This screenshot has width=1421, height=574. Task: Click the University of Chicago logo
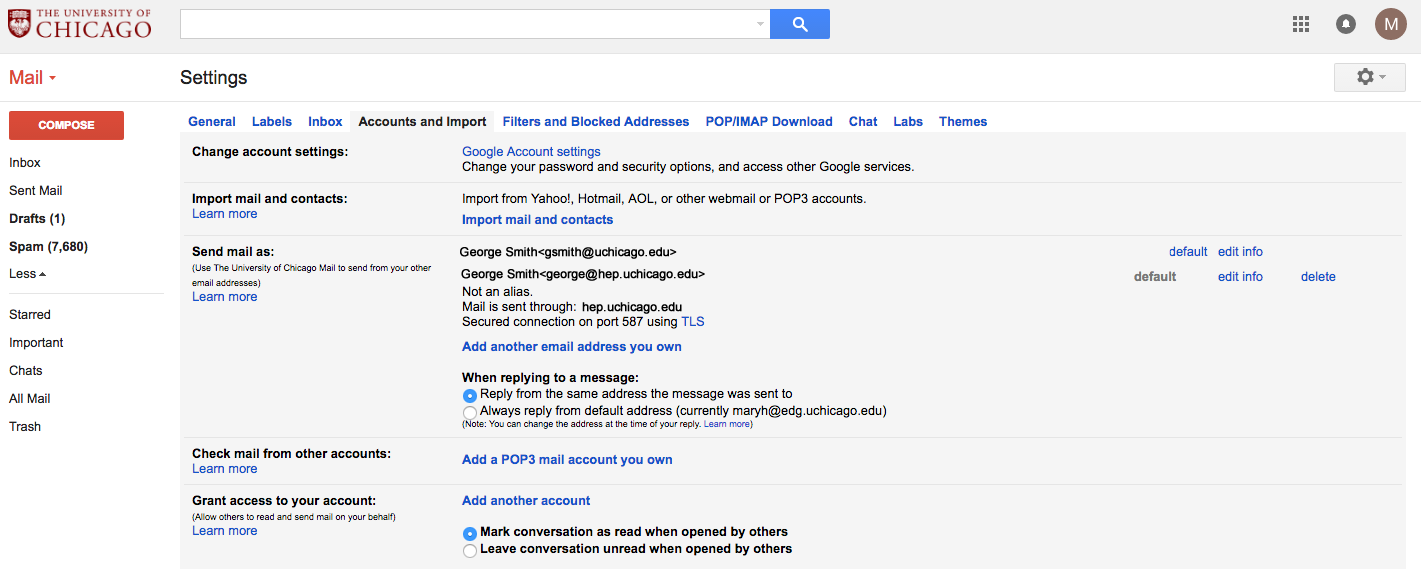coord(80,24)
